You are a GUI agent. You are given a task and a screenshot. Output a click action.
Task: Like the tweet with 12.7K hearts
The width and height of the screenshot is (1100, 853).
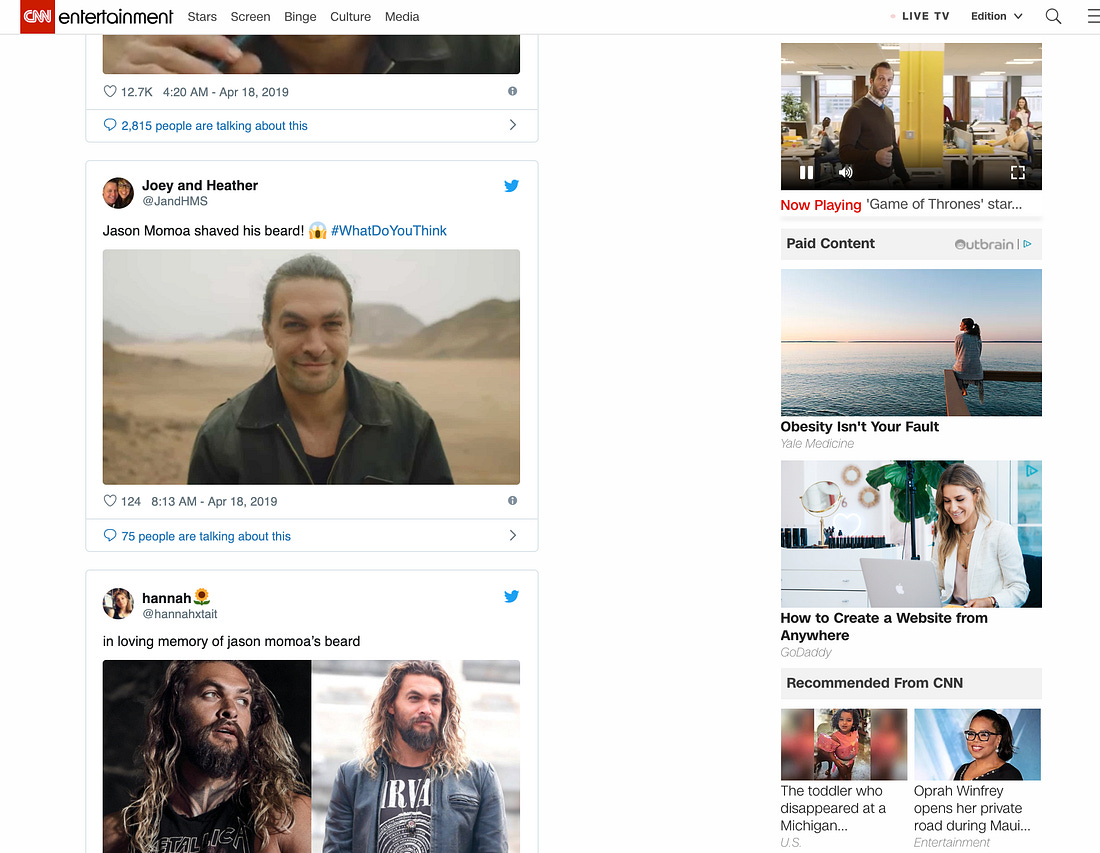(110, 91)
